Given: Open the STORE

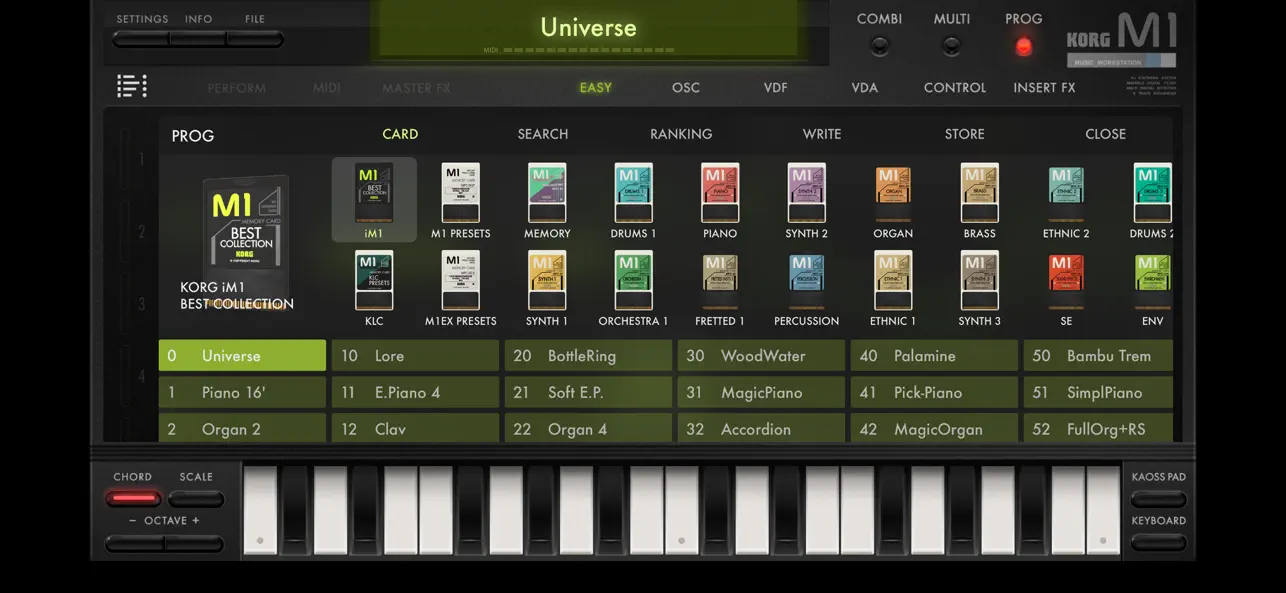Looking at the screenshot, I should pyautogui.click(x=965, y=134).
